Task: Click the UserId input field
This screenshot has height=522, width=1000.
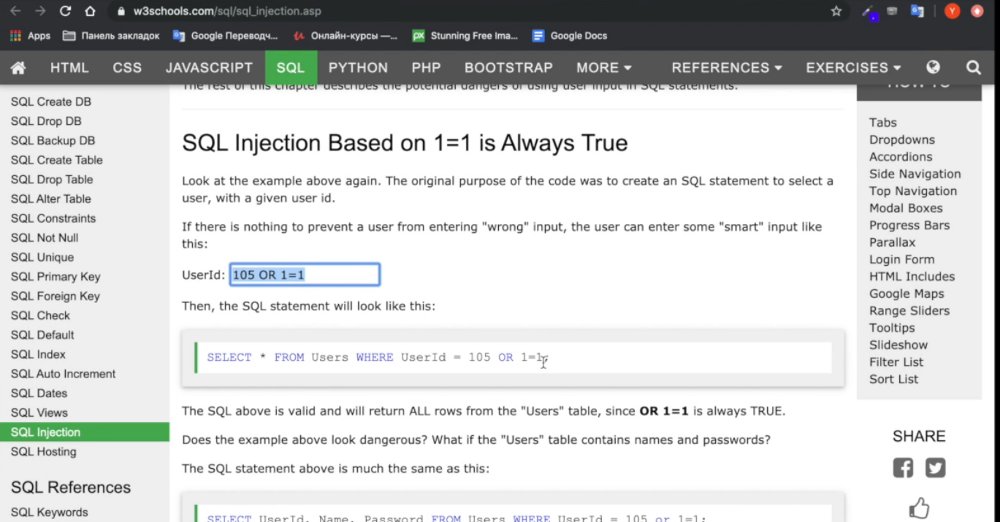Action: tap(305, 274)
